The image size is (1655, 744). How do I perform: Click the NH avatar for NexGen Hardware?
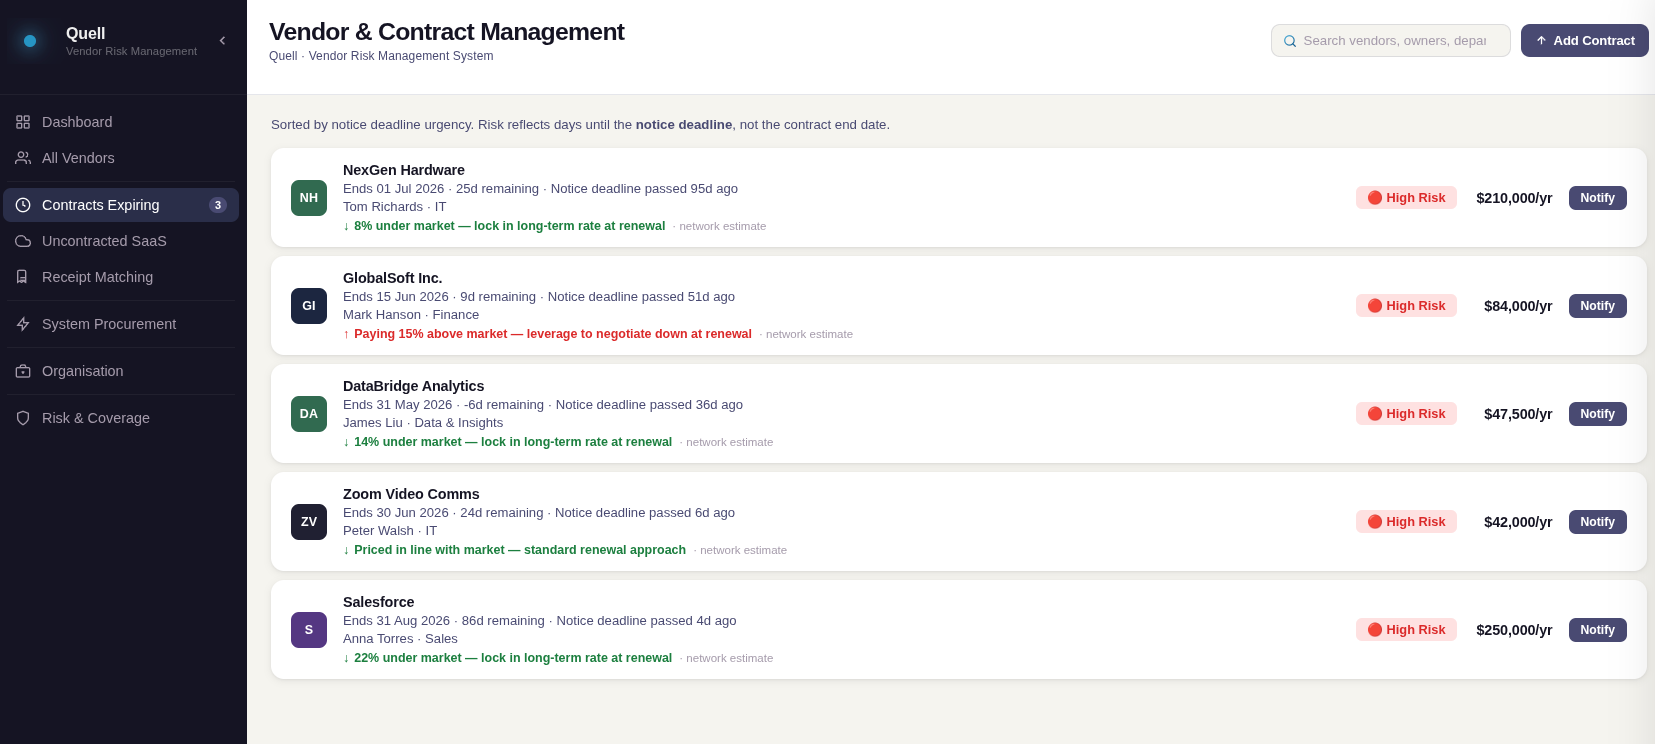pyautogui.click(x=309, y=198)
